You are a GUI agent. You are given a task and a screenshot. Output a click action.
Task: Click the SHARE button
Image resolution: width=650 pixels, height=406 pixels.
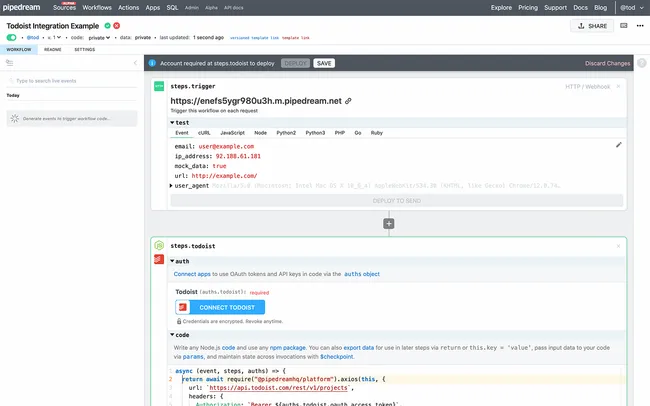click(592, 26)
